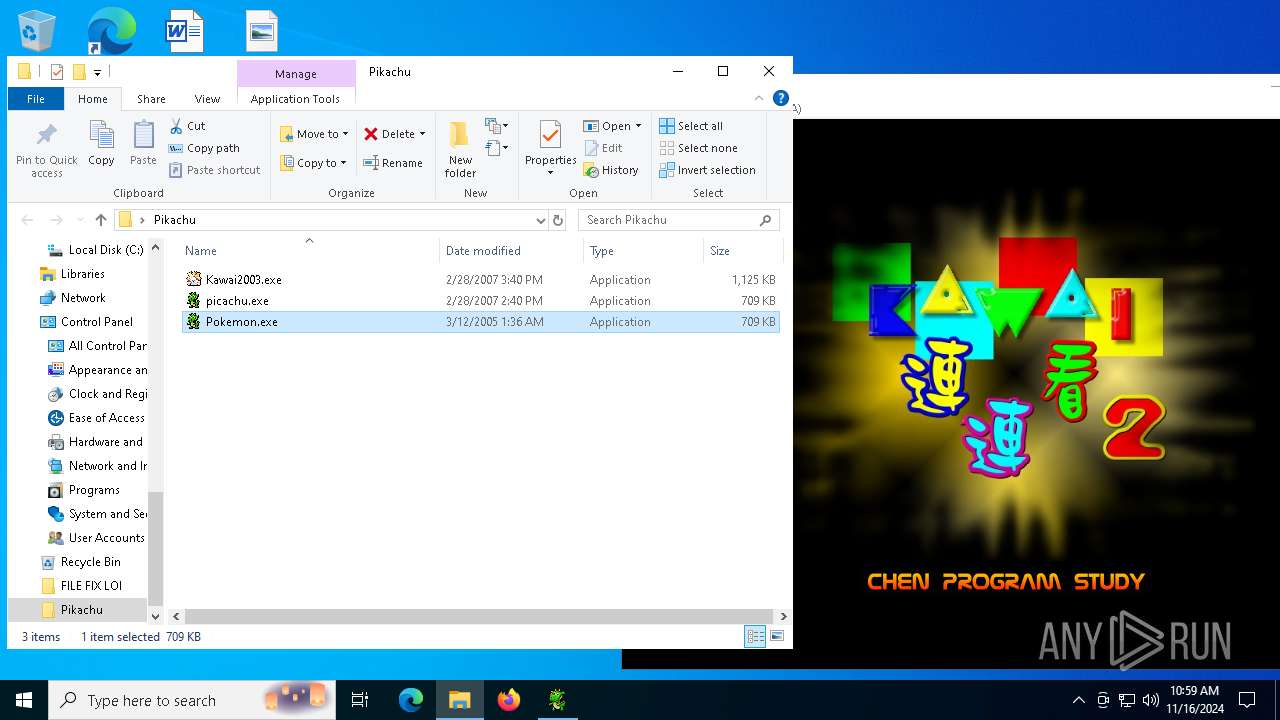Click Paste shortcut command

pos(214,170)
